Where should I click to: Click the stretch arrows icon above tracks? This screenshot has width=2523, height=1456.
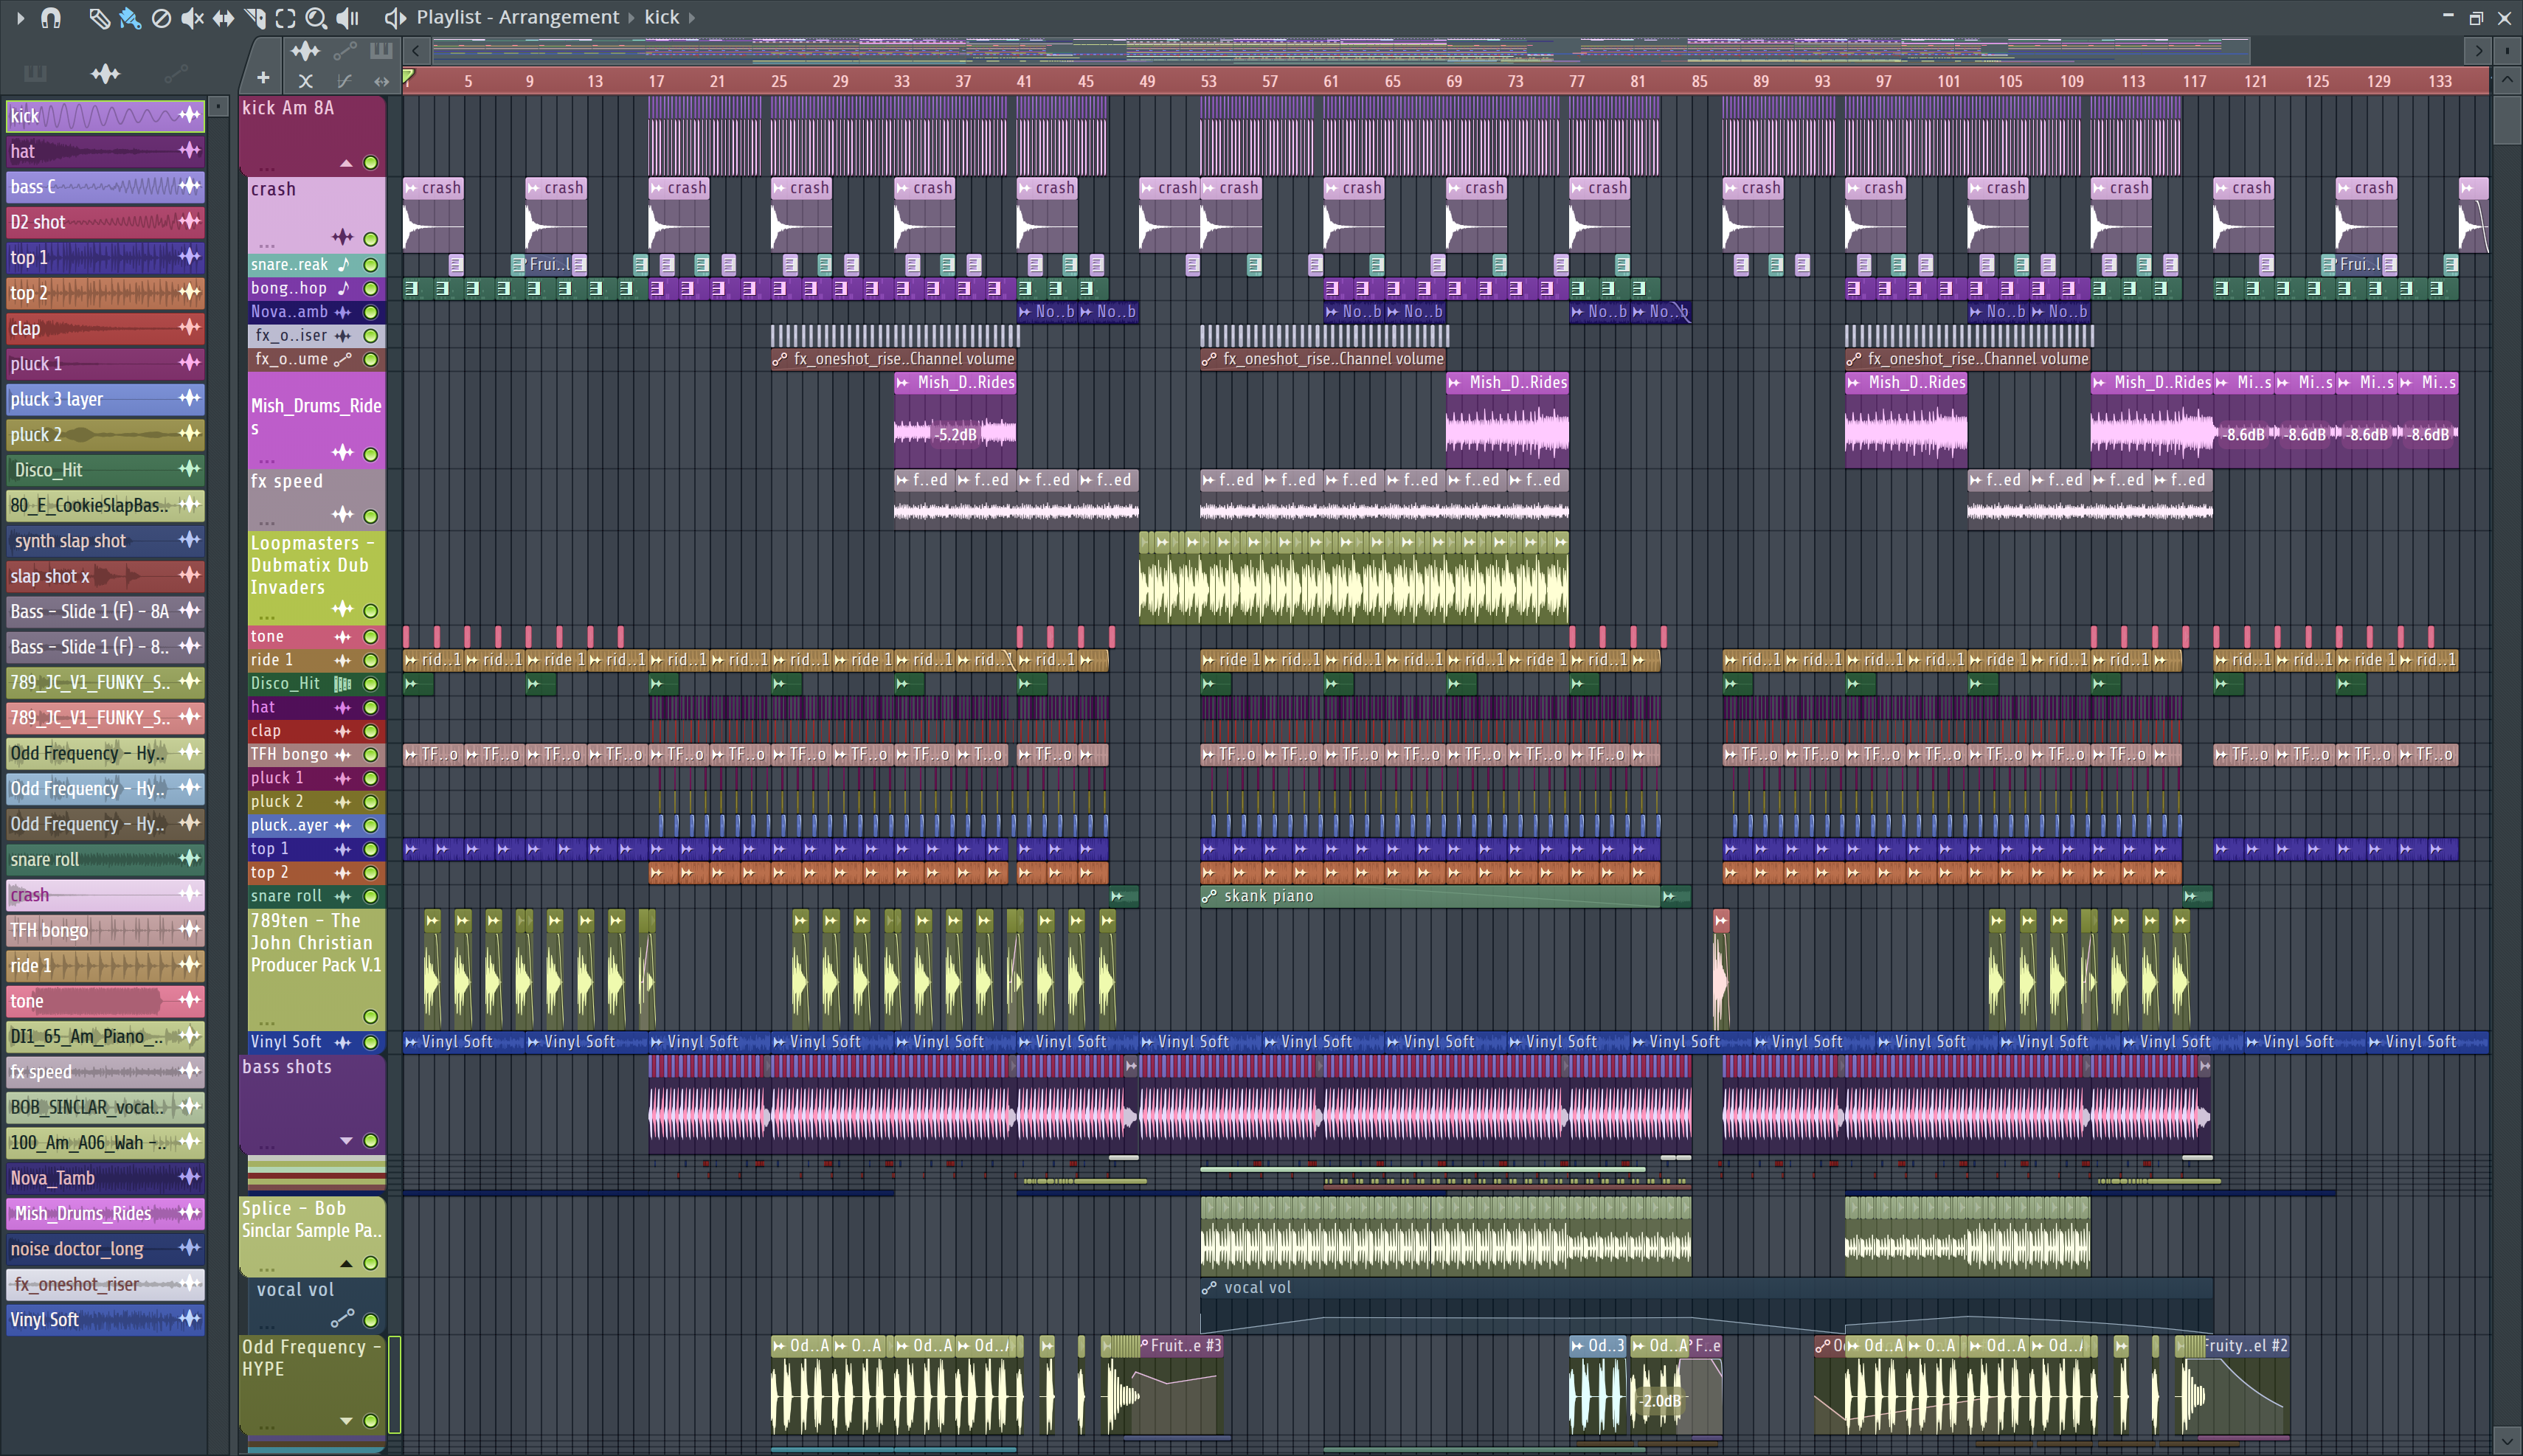pyautogui.click(x=381, y=81)
